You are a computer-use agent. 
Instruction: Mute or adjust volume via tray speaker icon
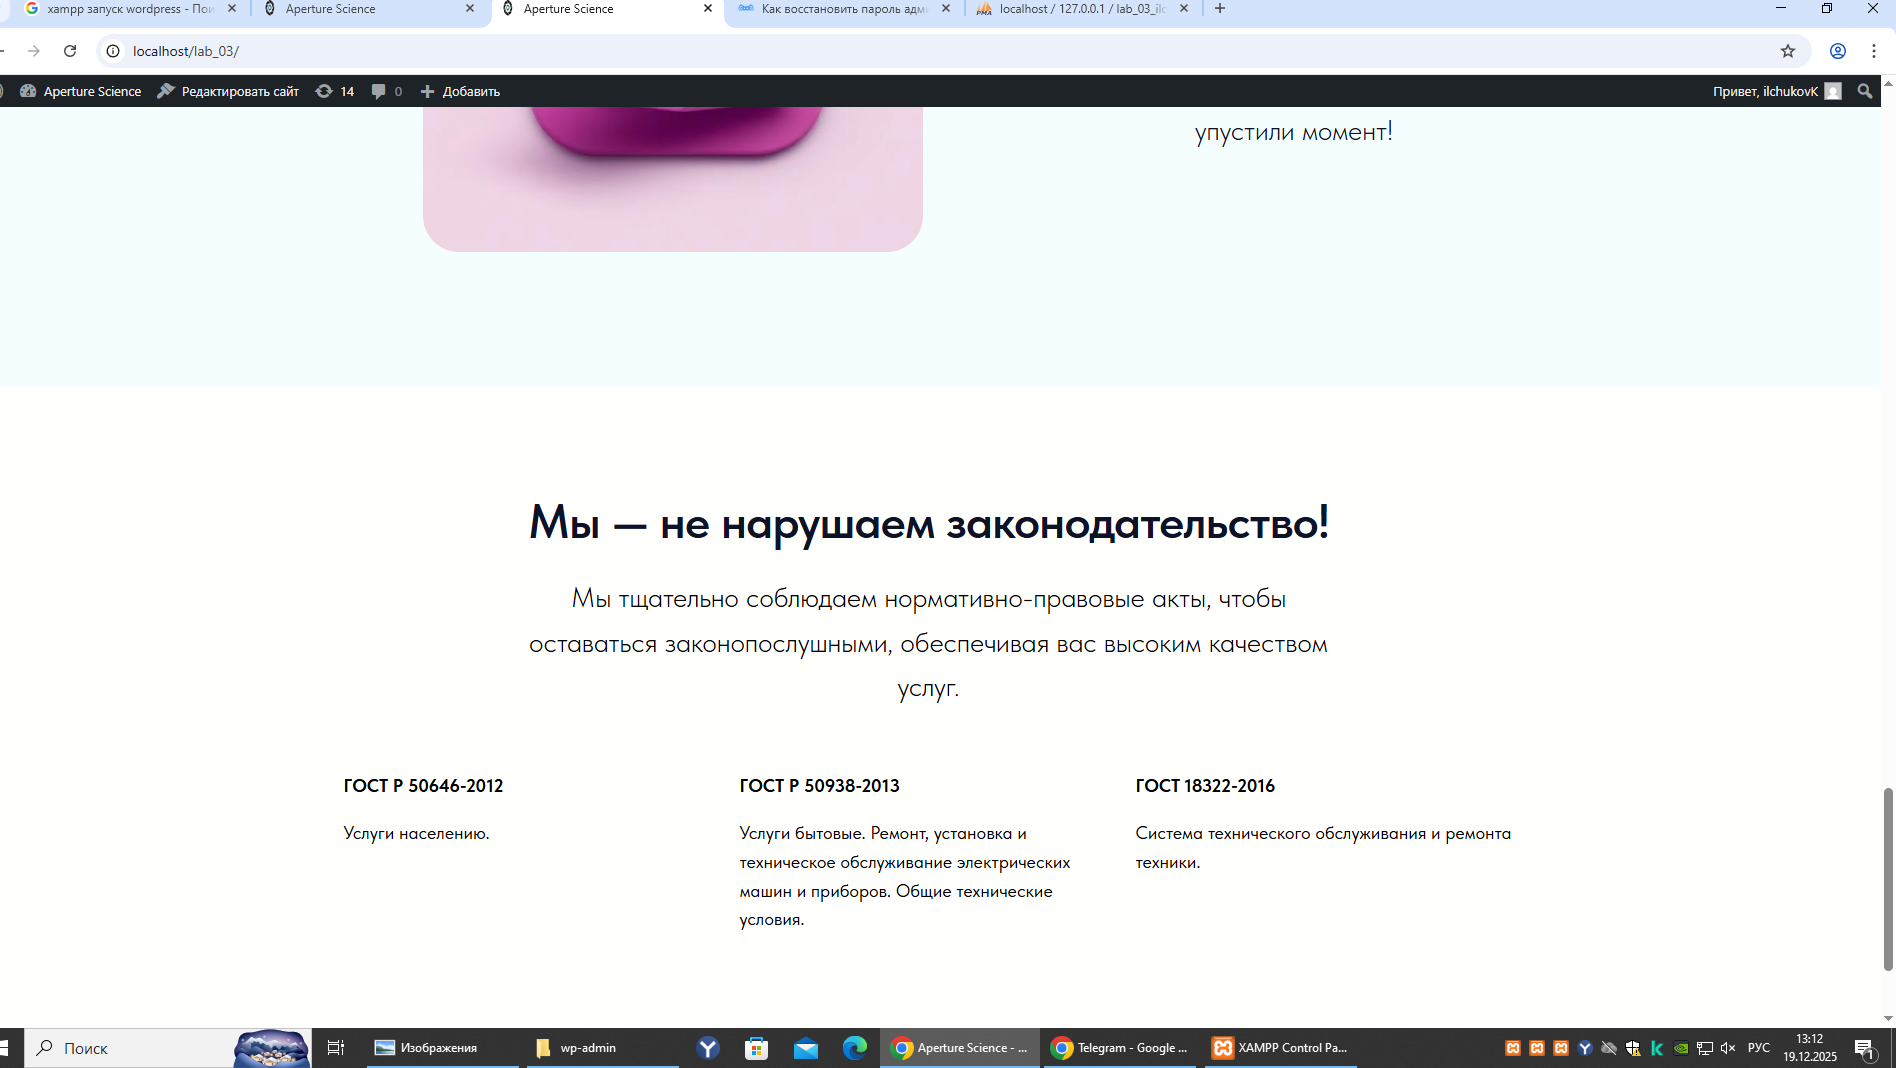(x=1728, y=1048)
